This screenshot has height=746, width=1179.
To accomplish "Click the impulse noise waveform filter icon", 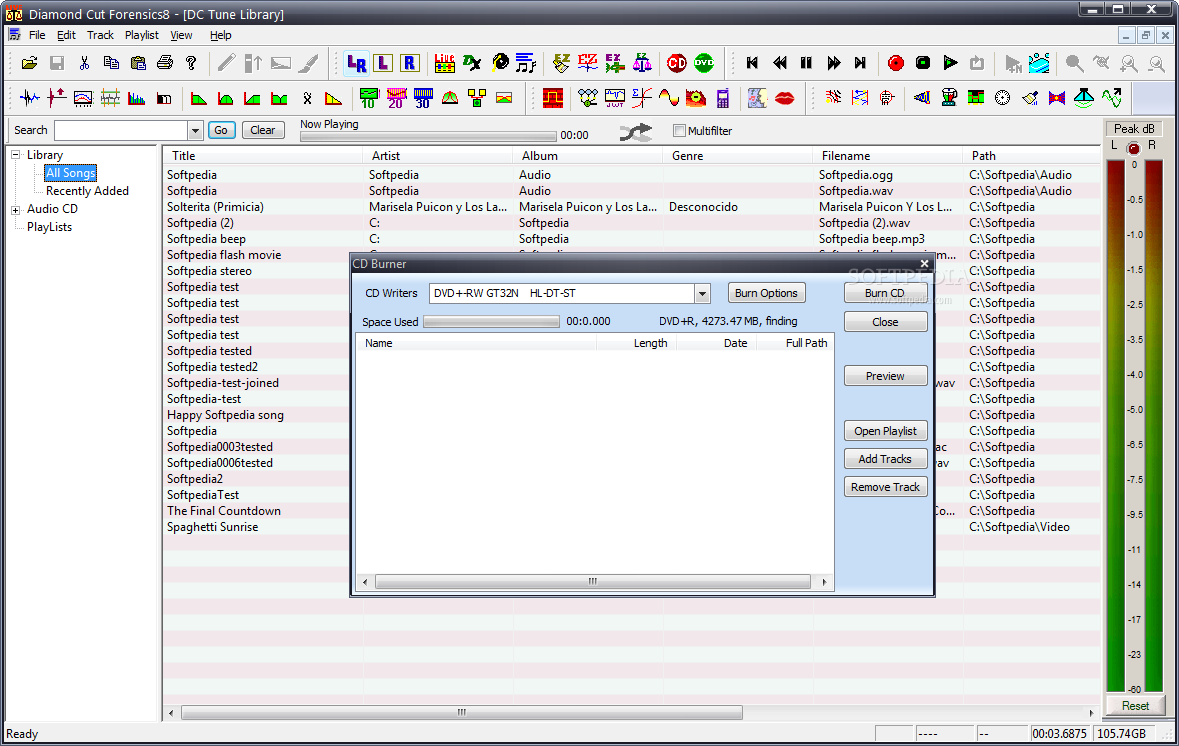I will point(29,98).
